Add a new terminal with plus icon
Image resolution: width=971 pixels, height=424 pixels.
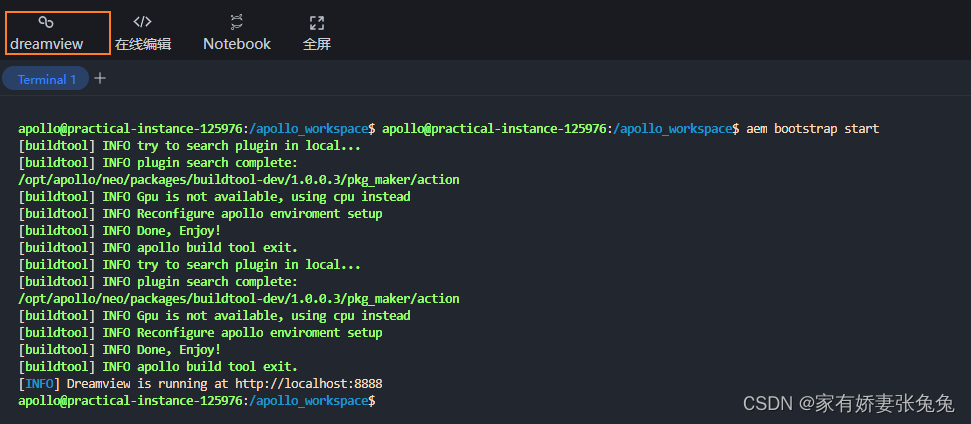100,79
